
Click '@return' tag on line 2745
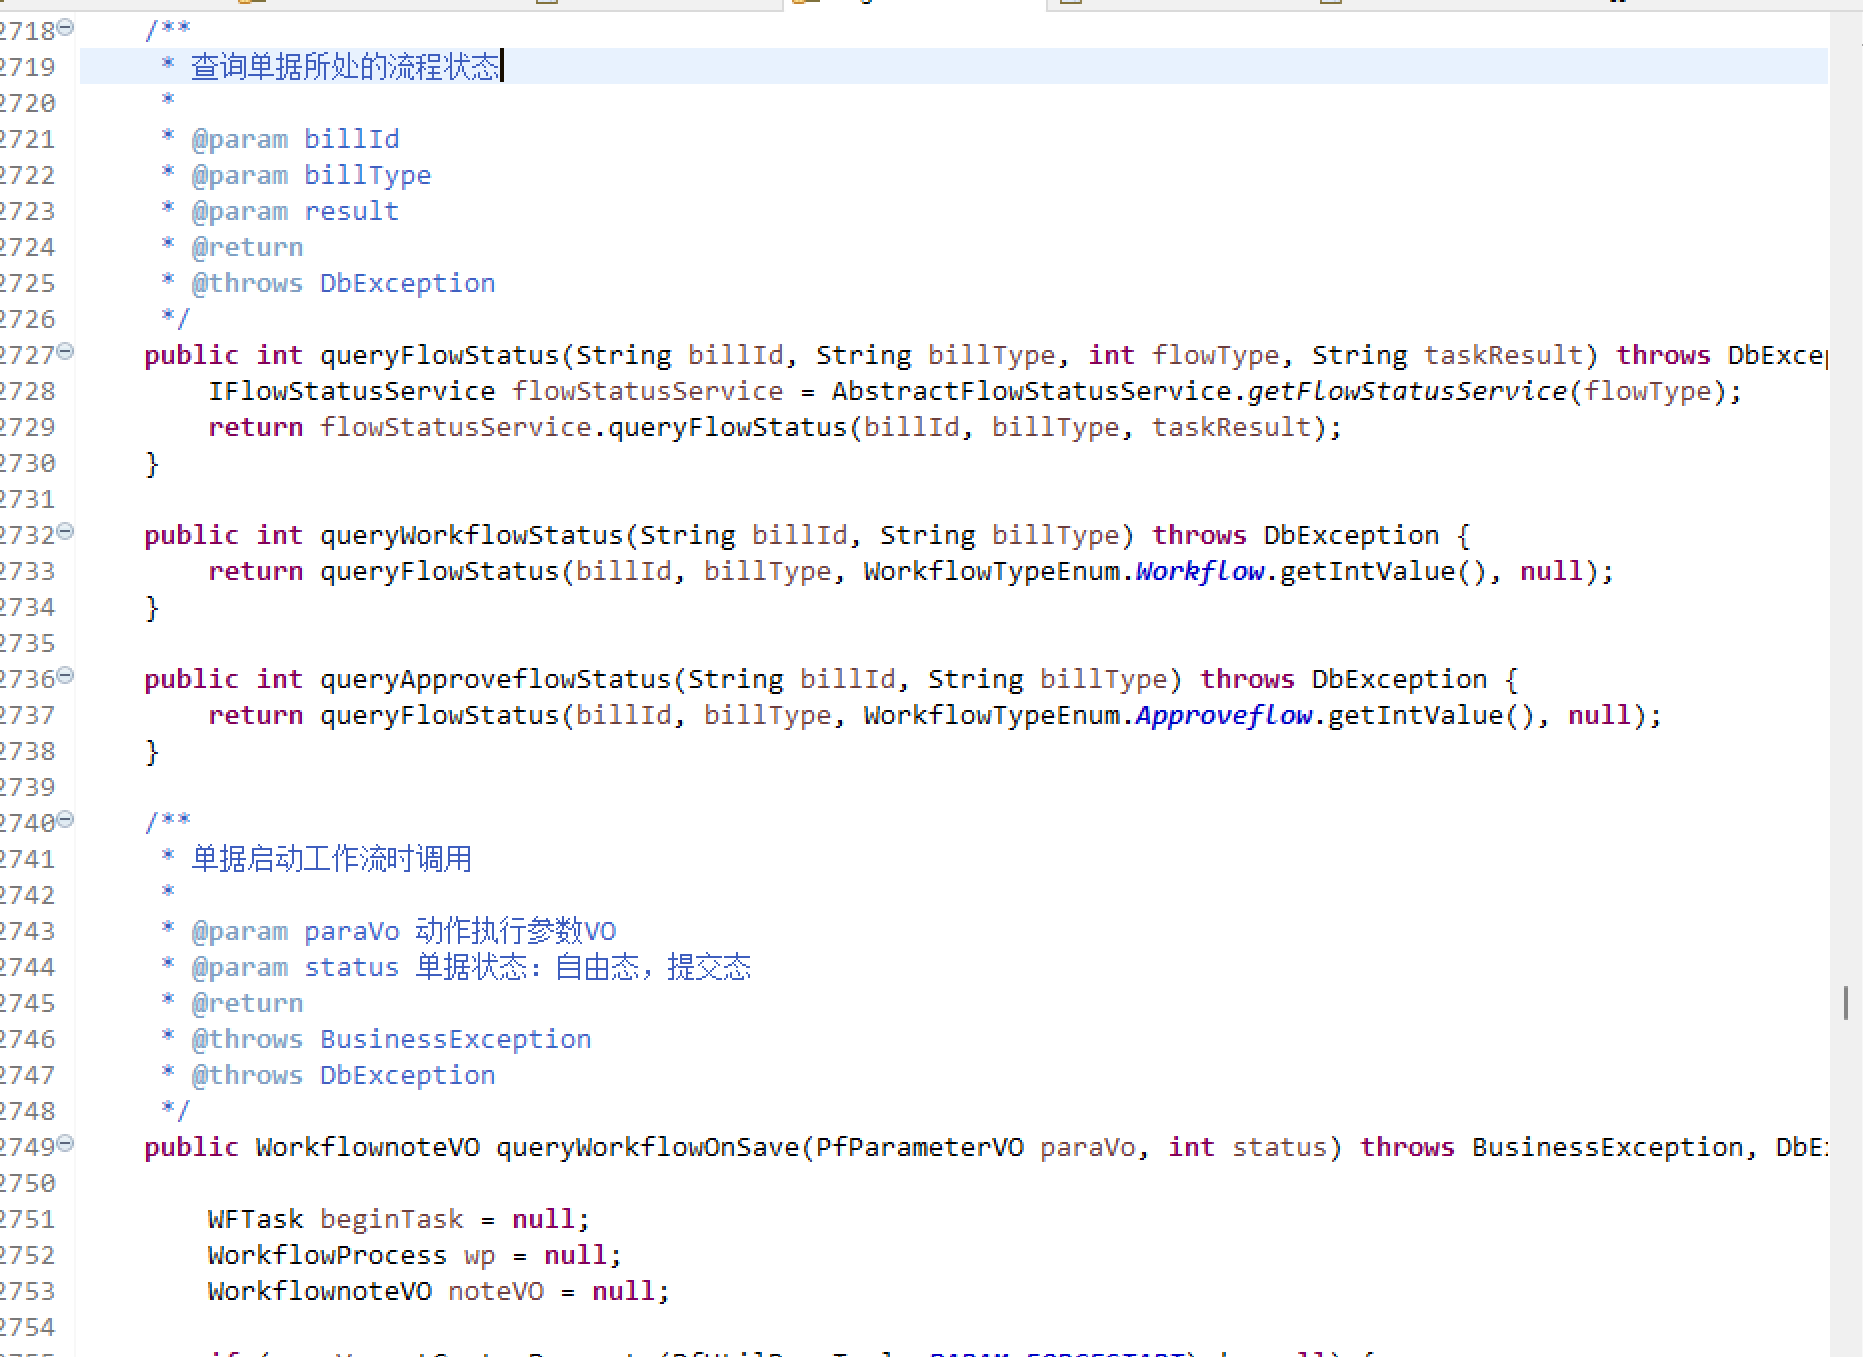pos(247,1003)
